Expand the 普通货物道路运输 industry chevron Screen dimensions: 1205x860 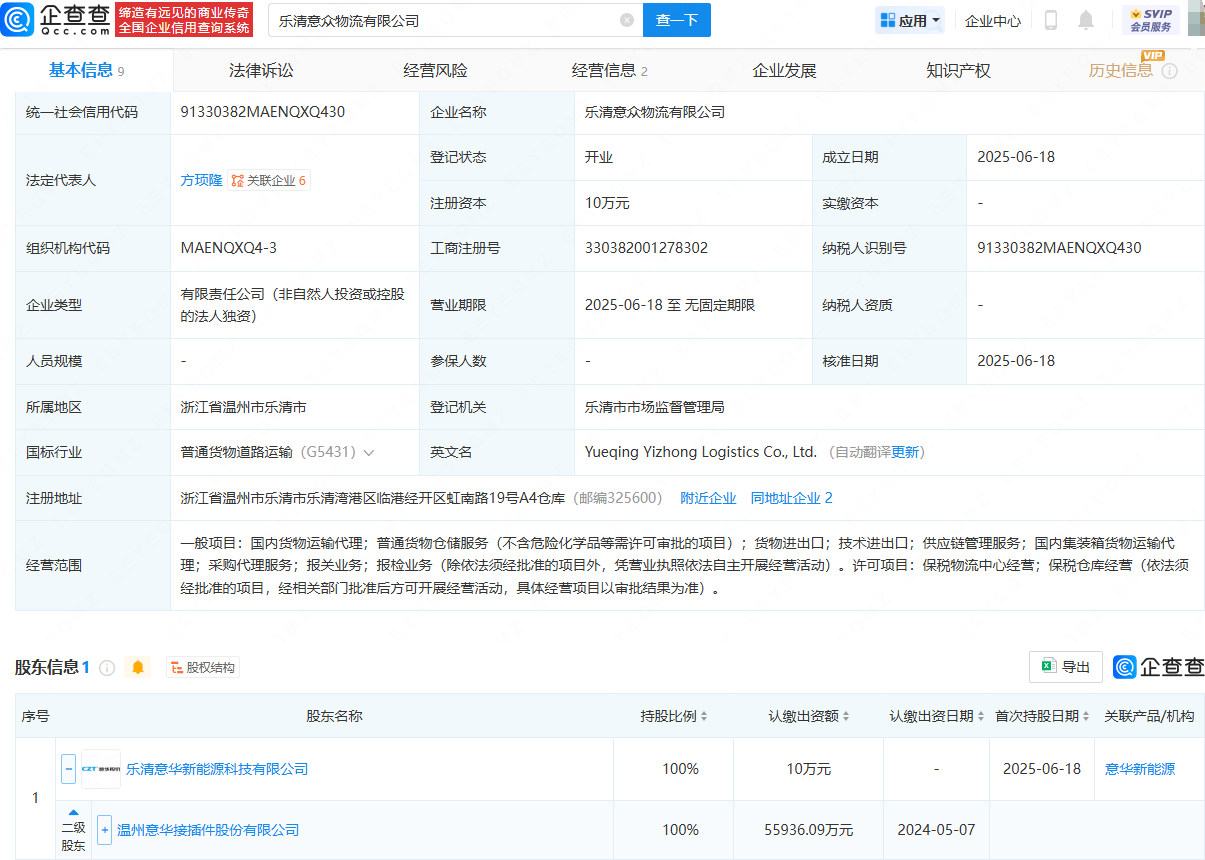pos(369,453)
